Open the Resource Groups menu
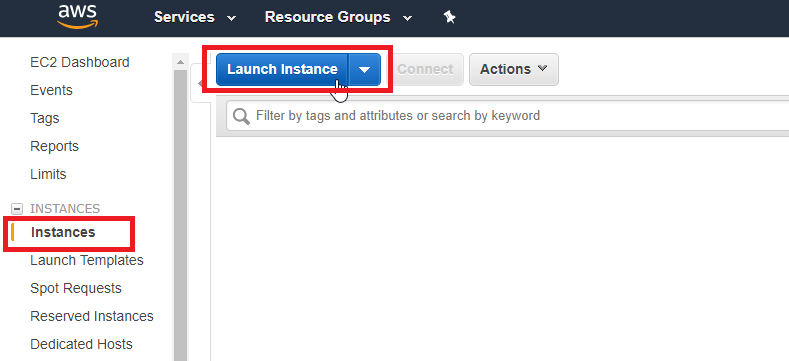This screenshot has width=789, height=361. [338, 17]
